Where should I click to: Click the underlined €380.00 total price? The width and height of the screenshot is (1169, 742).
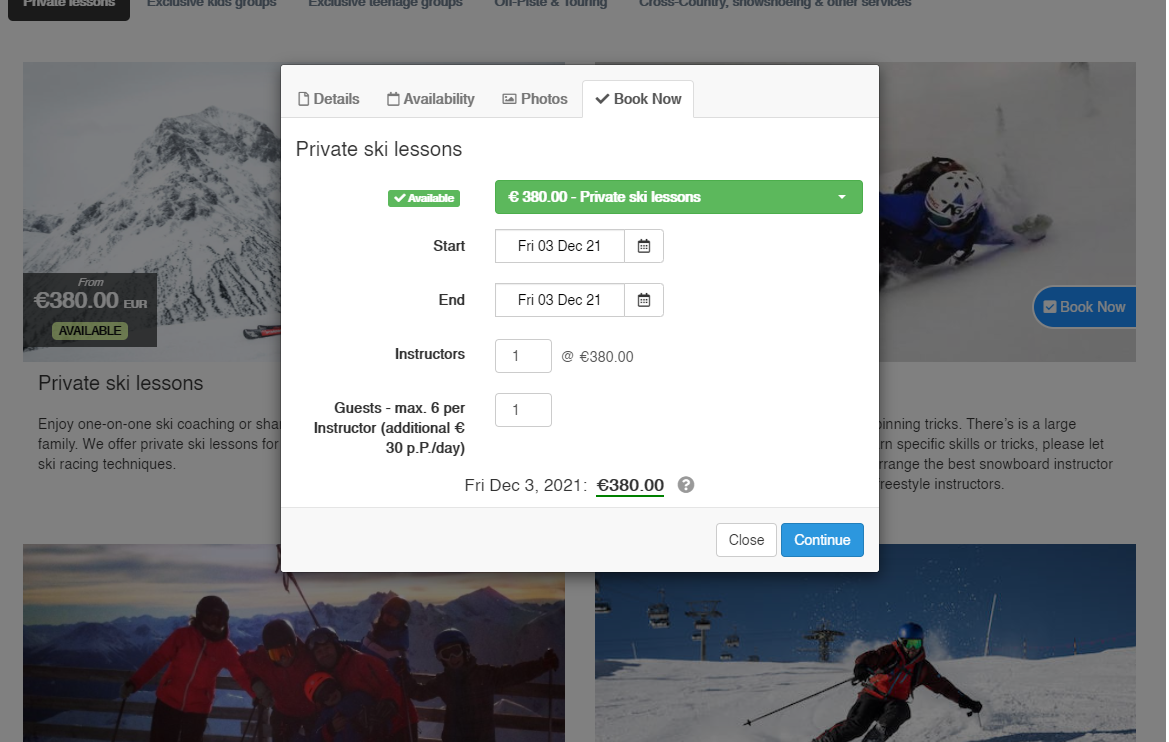pyautogui.click(x=630, y=485)
